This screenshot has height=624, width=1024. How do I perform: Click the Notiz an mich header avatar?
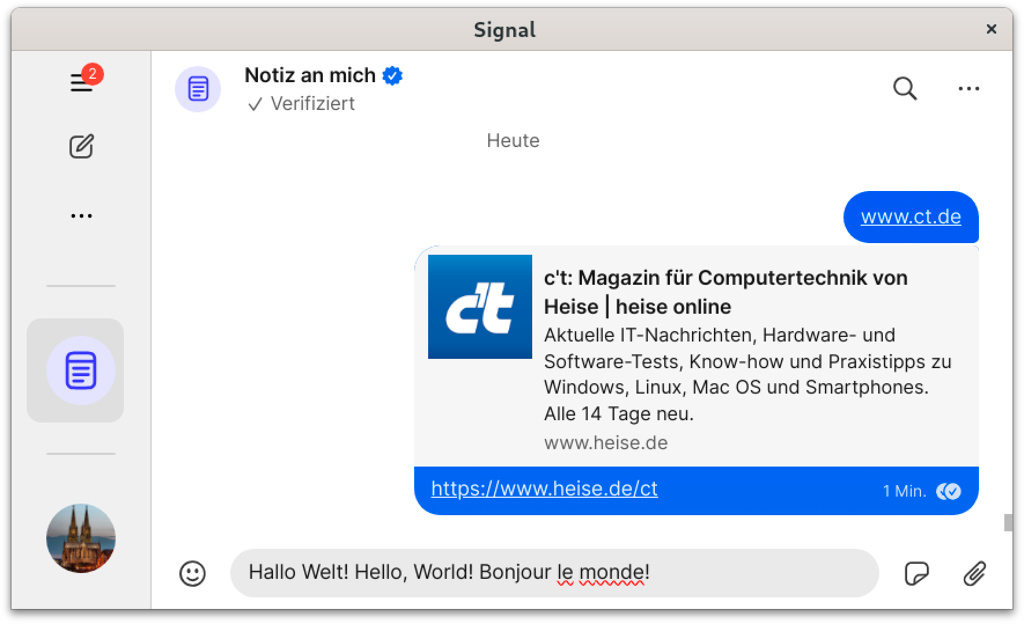[x=198, y=89]
